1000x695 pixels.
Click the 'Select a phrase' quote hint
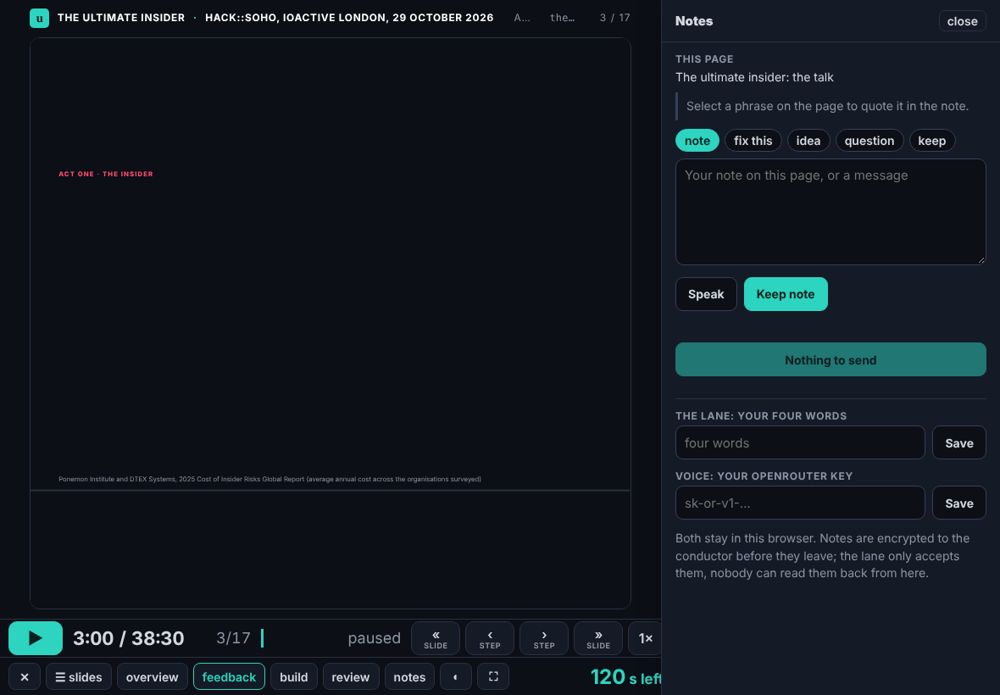coord(827,106)
